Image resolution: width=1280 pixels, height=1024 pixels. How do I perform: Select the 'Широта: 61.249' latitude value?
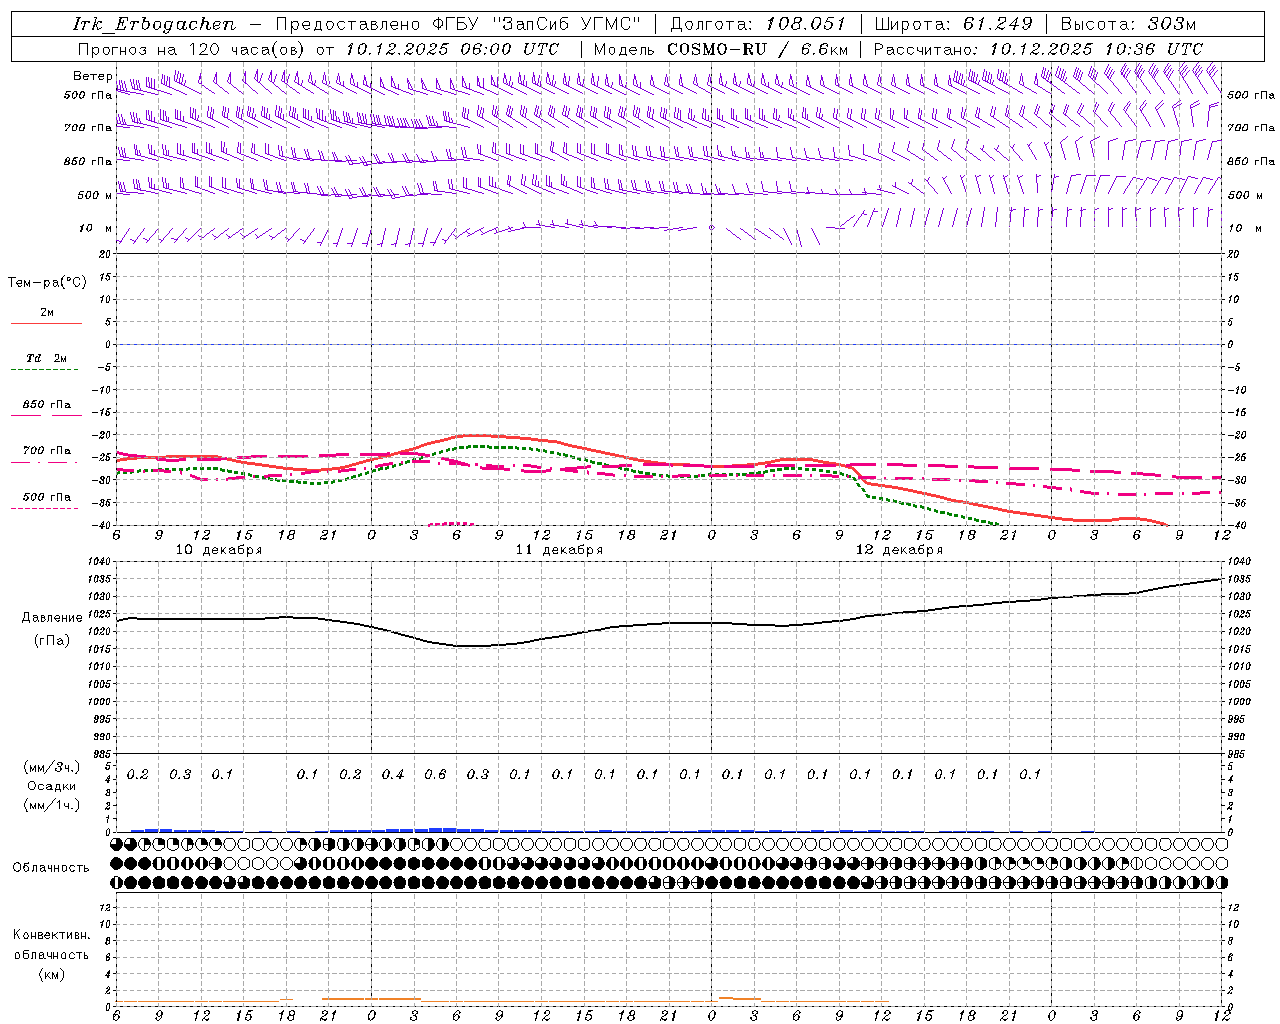[953, 24]
